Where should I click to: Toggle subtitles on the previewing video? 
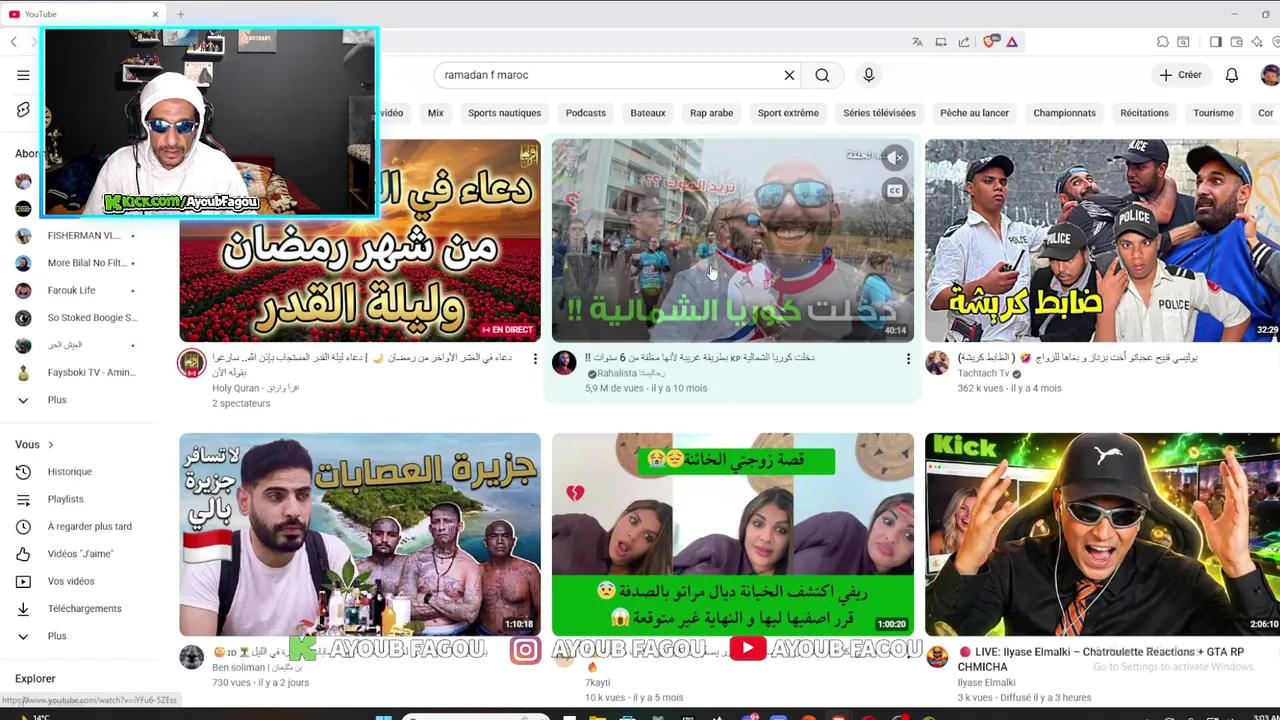tap(895, 191)
